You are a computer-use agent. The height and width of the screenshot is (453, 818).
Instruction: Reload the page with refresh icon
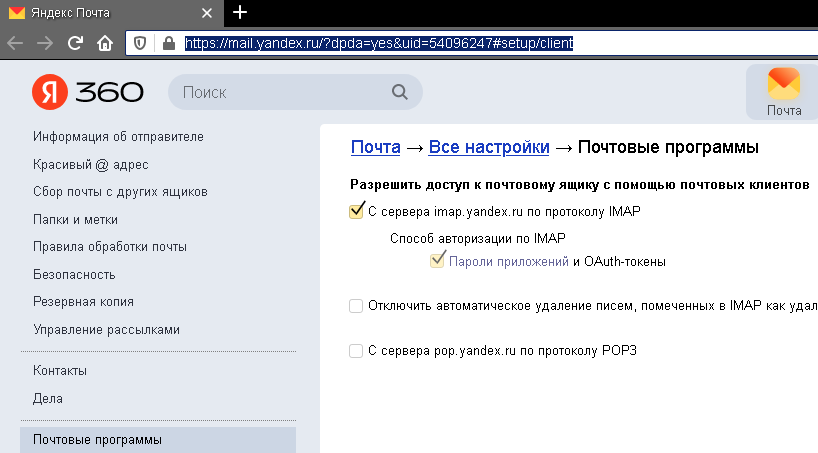click(x=74, y=43)
